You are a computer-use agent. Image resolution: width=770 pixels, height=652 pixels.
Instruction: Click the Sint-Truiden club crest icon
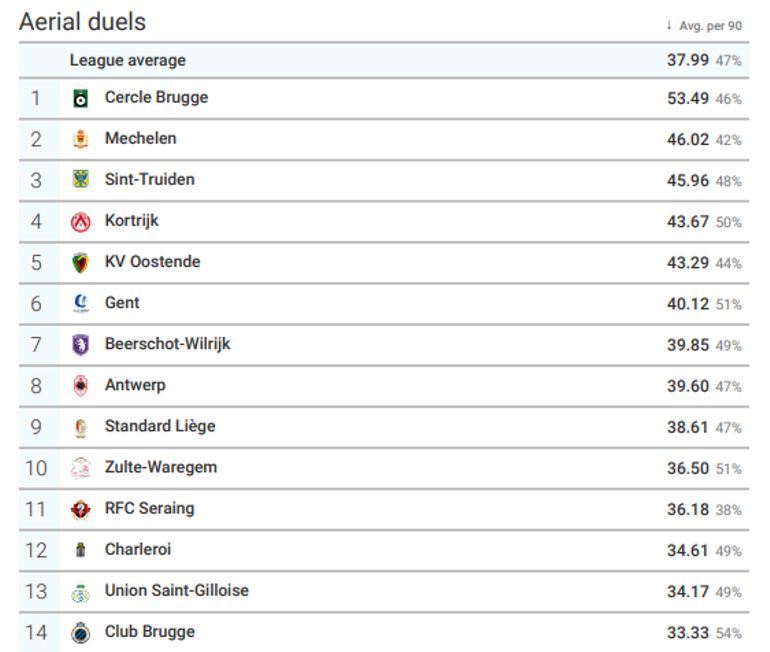[x=81, y=181]
